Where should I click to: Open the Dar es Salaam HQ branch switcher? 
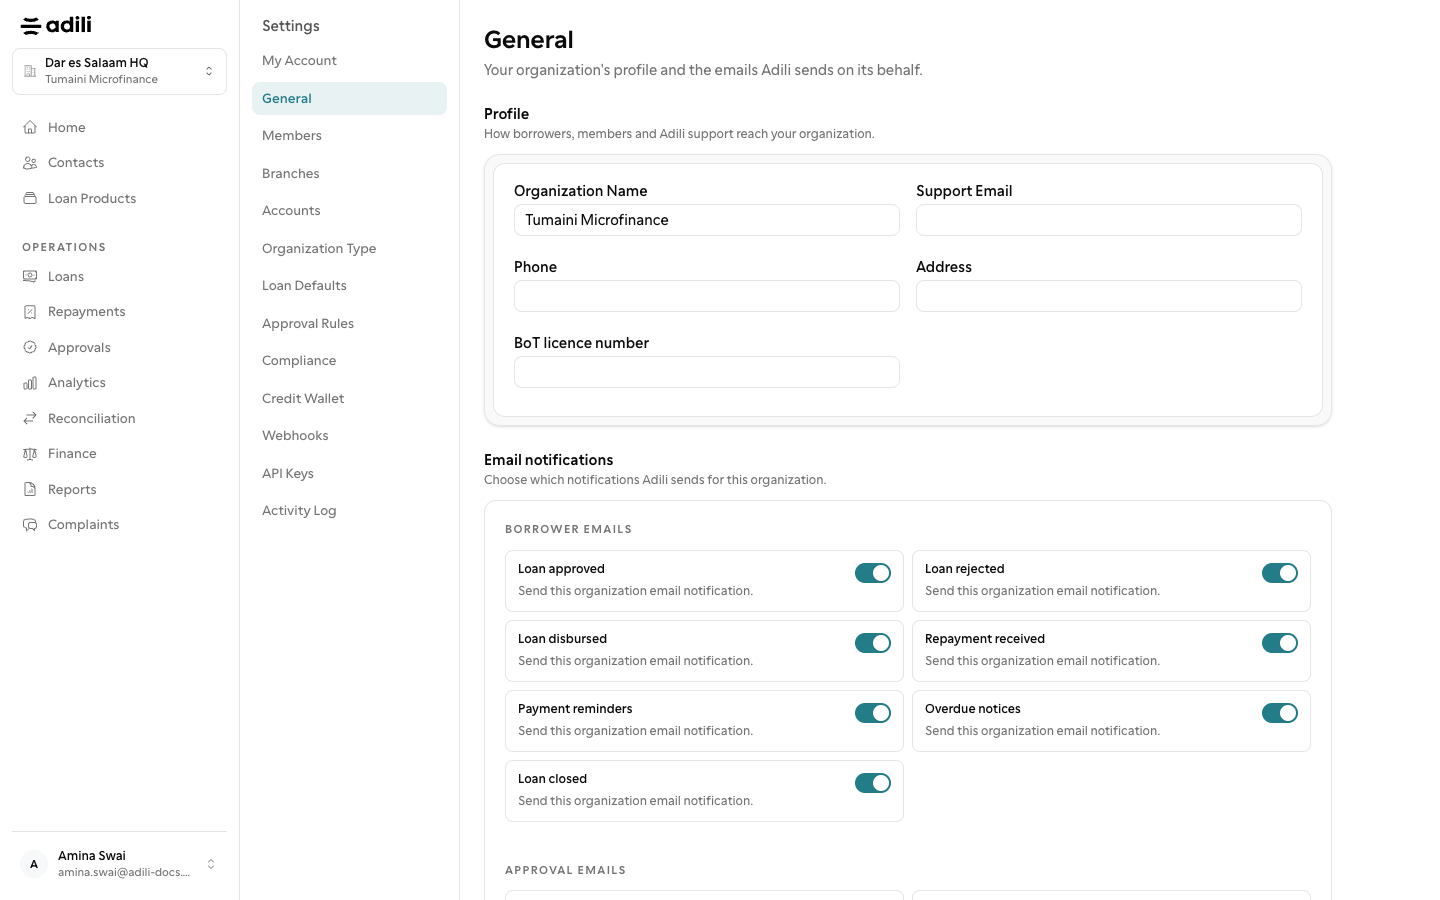(119, 71)
